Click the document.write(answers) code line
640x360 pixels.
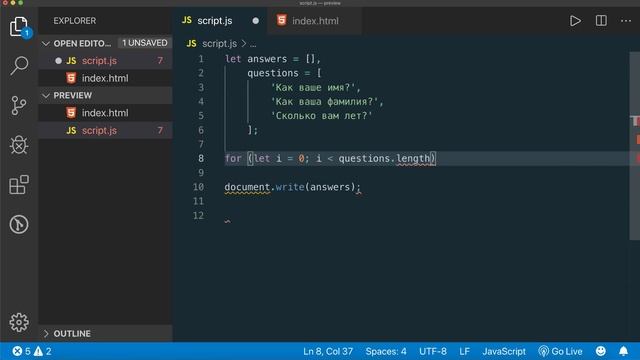[292, 187]
